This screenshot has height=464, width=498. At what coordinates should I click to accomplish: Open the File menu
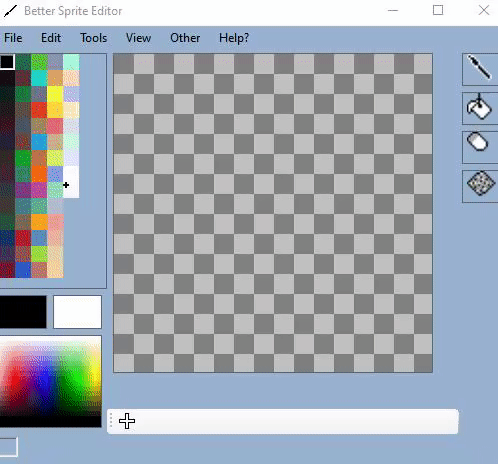click(x=13, y=38)
